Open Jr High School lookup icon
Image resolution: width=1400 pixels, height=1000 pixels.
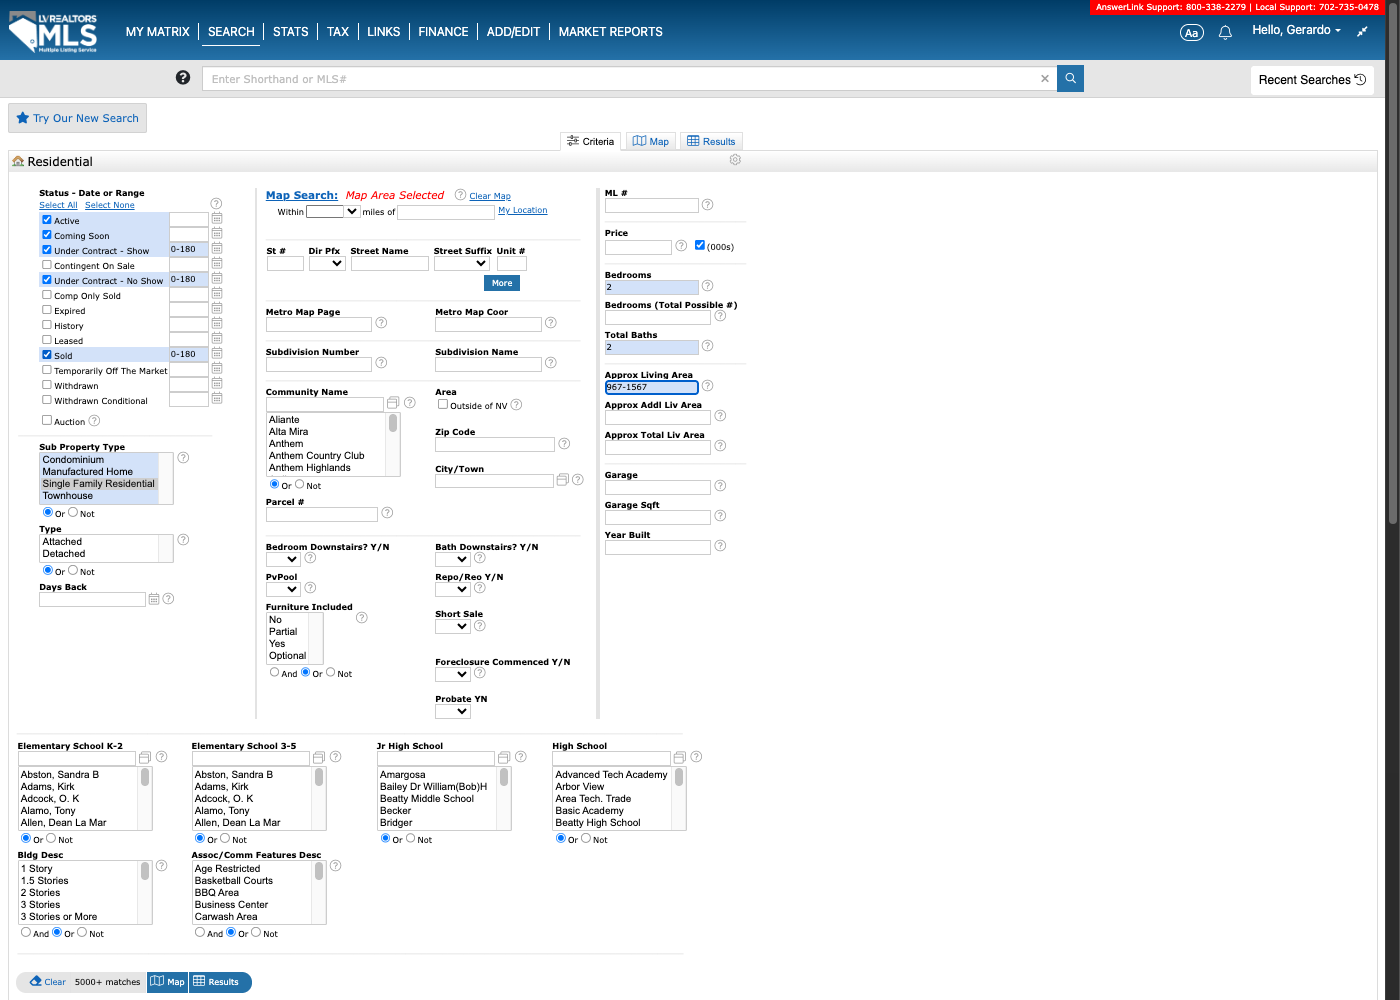tap(504, 757)
